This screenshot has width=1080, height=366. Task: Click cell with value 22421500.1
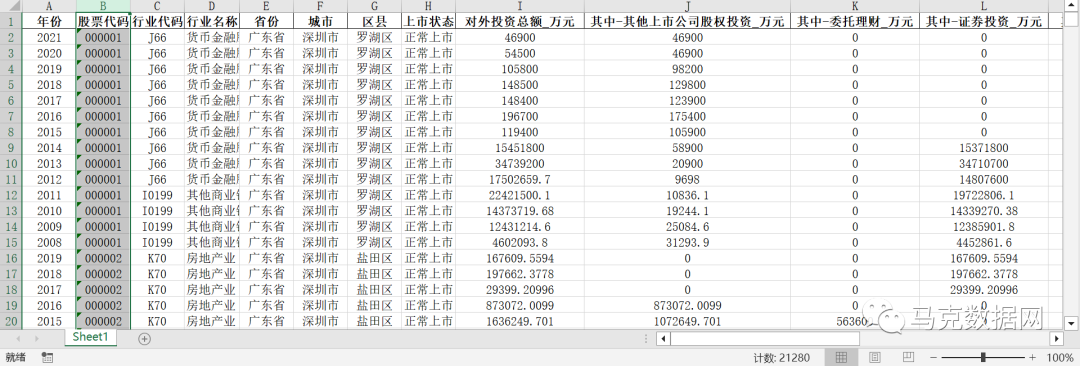pyautogui.click(x=520, y=196)
